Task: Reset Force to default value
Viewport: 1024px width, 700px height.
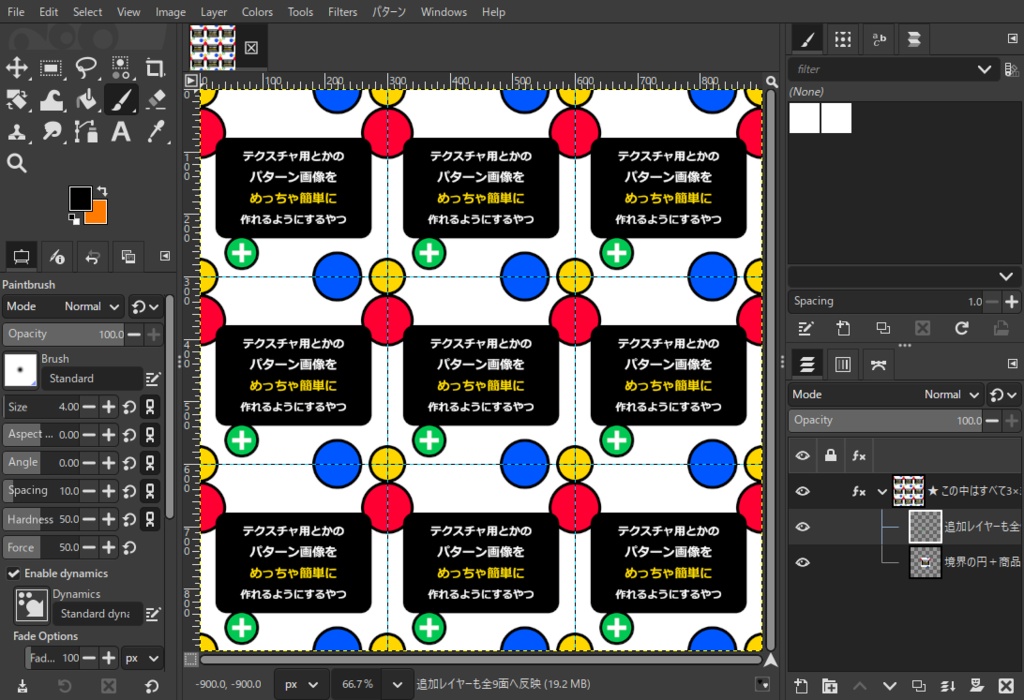Action: [x=129, y=548]
